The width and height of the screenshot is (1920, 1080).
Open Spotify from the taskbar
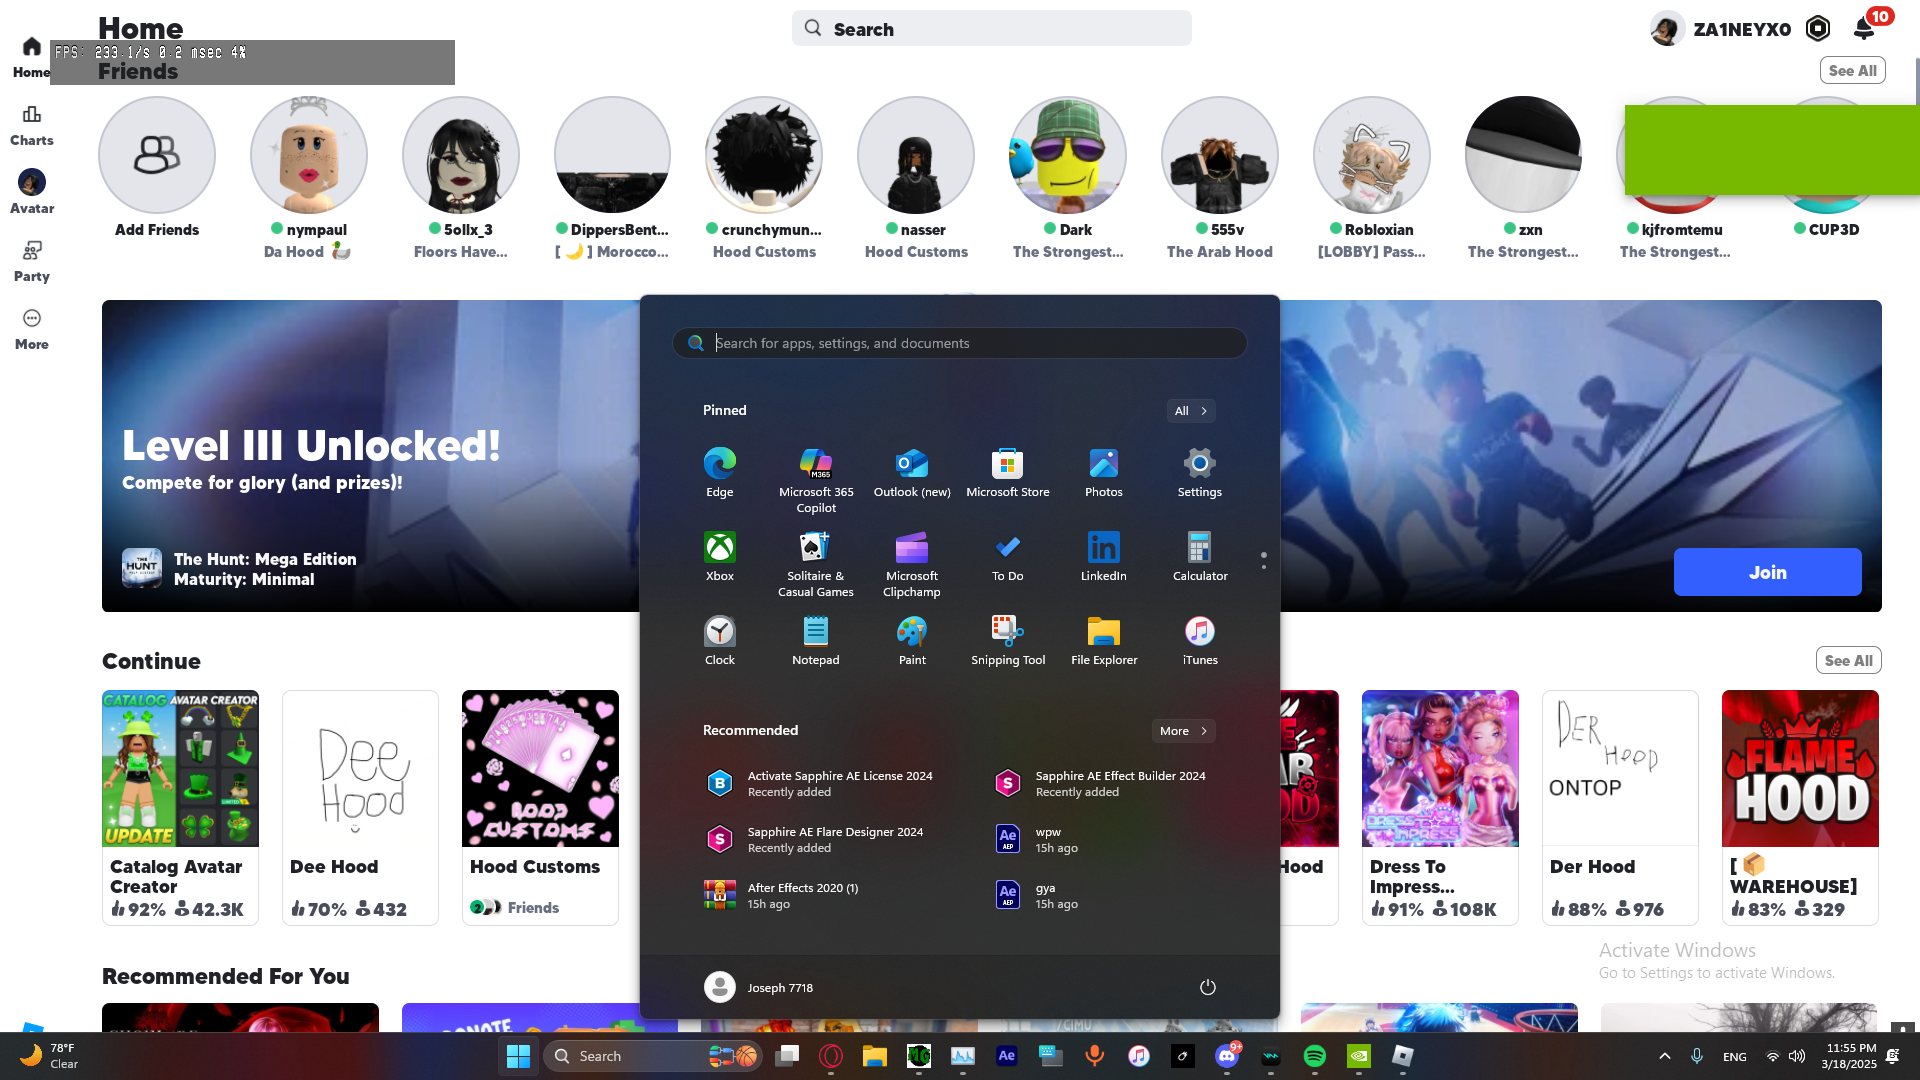[x=1314, y=1056]
